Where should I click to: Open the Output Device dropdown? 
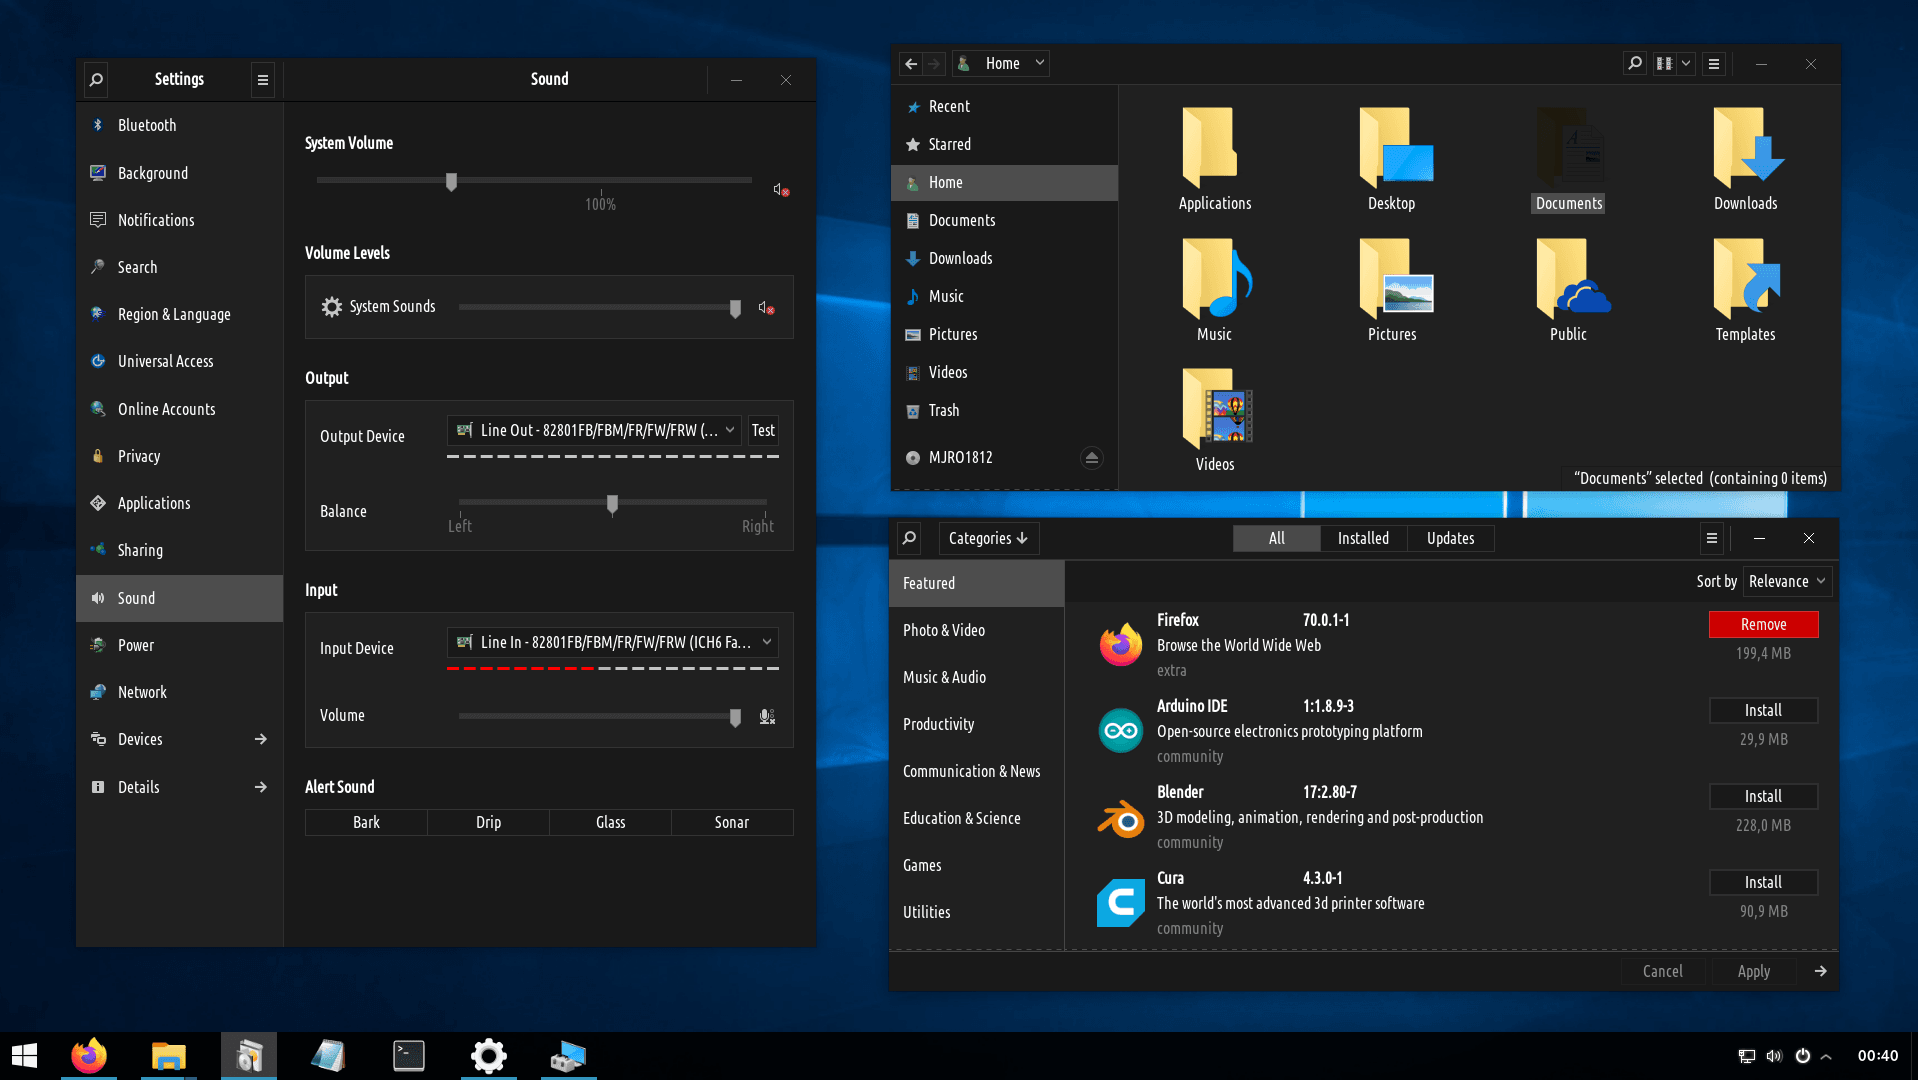click(595, 430)
